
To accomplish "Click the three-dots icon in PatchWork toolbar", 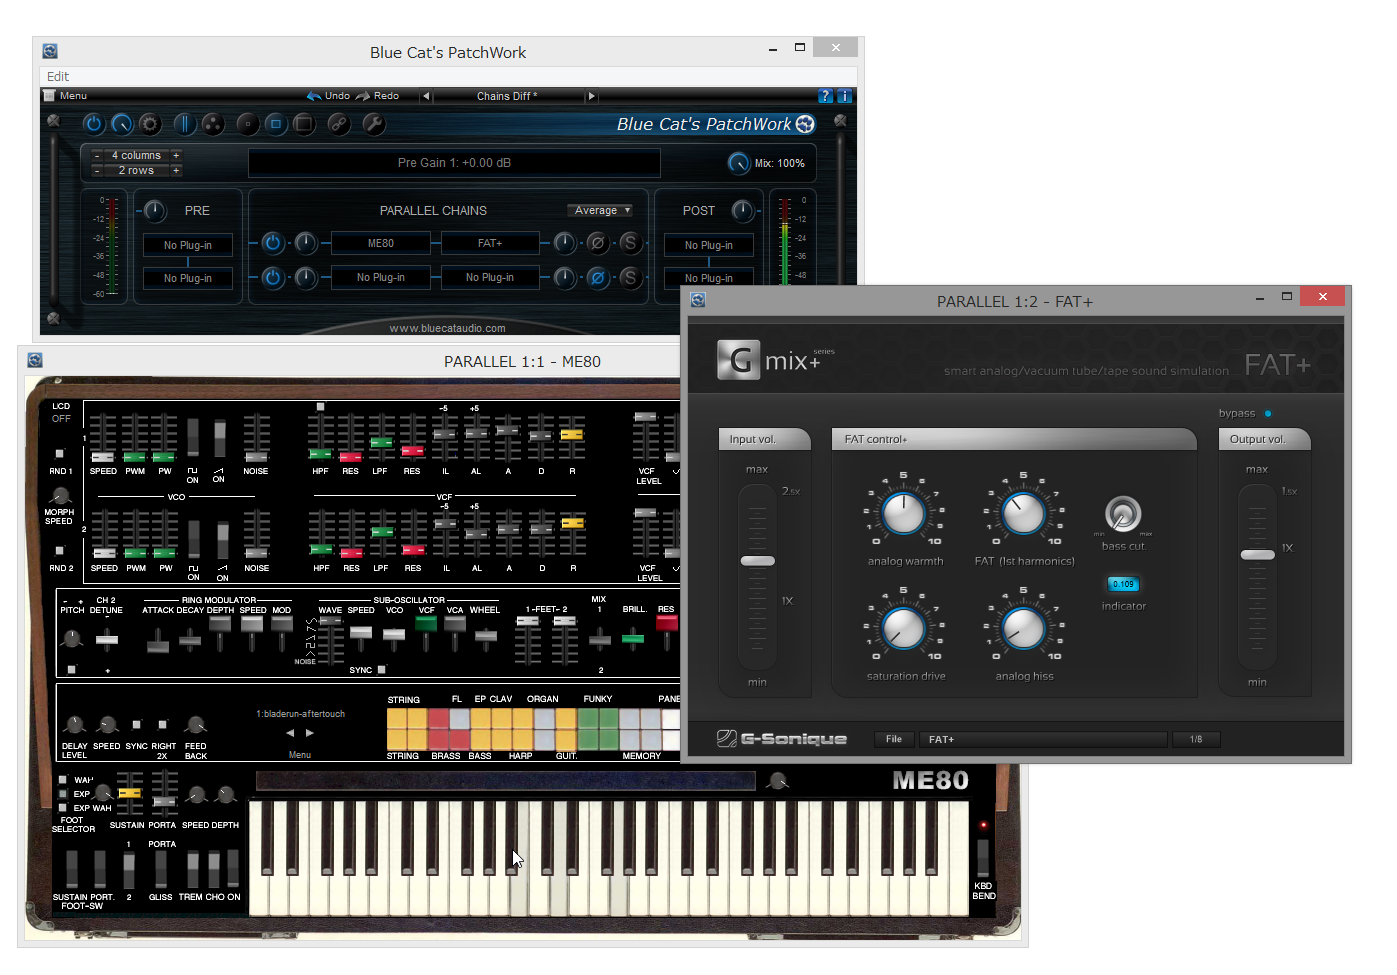I will tap(213, 124).
